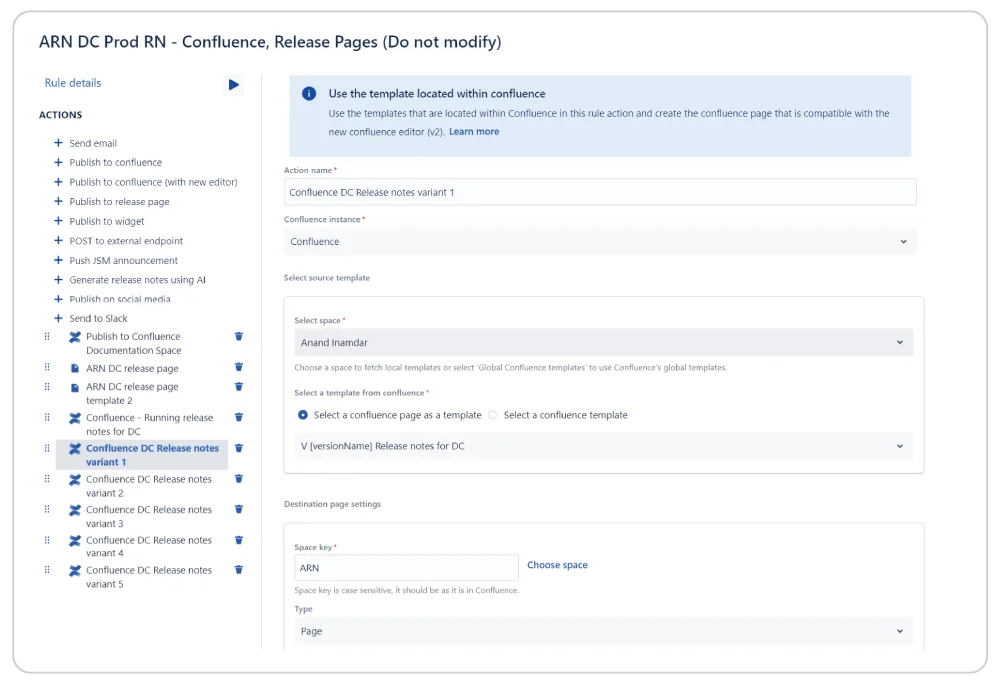1000x682 pixels.
Task: Click the 'Choose space' link
Action: point(557,564)
